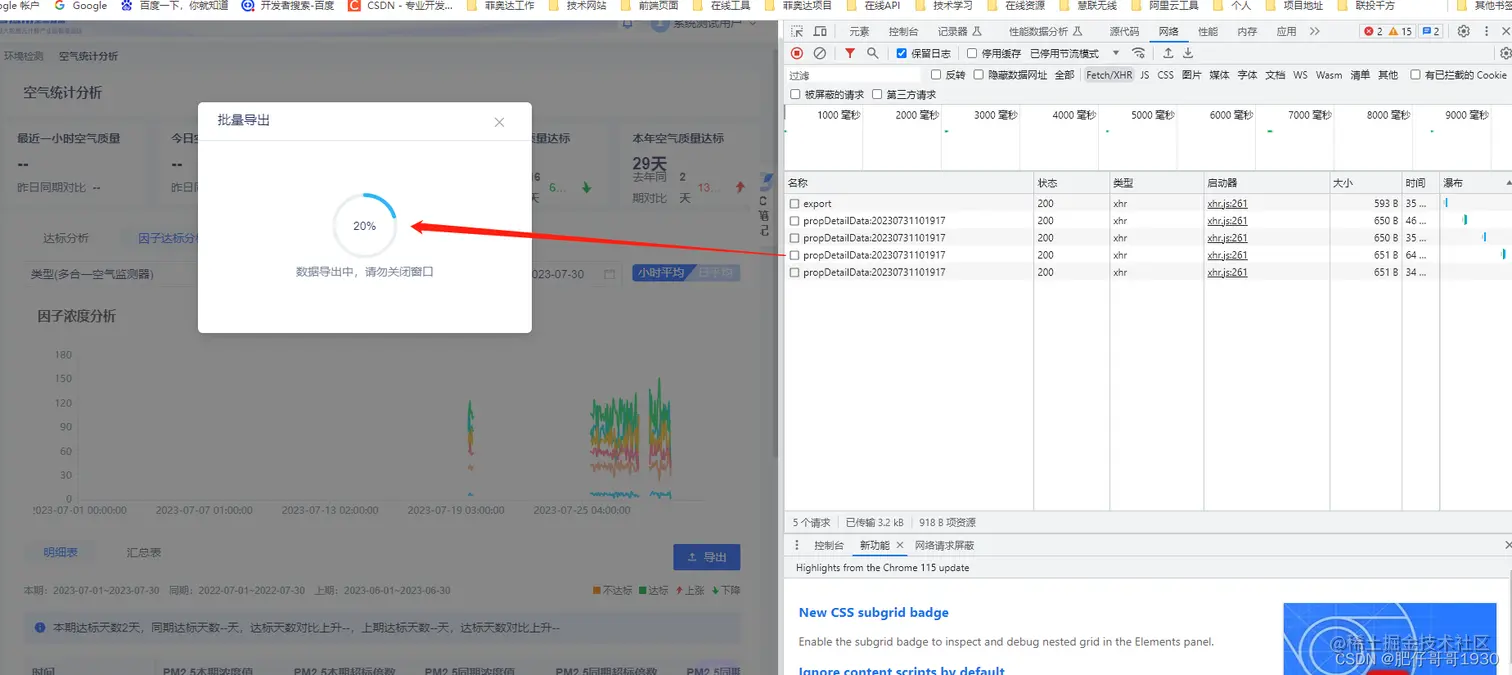Image resolution: width=1512 pixels, height=675 pixels.
Task: Show more DevTools tabs with the double chevron
Action: [1315, 32]
